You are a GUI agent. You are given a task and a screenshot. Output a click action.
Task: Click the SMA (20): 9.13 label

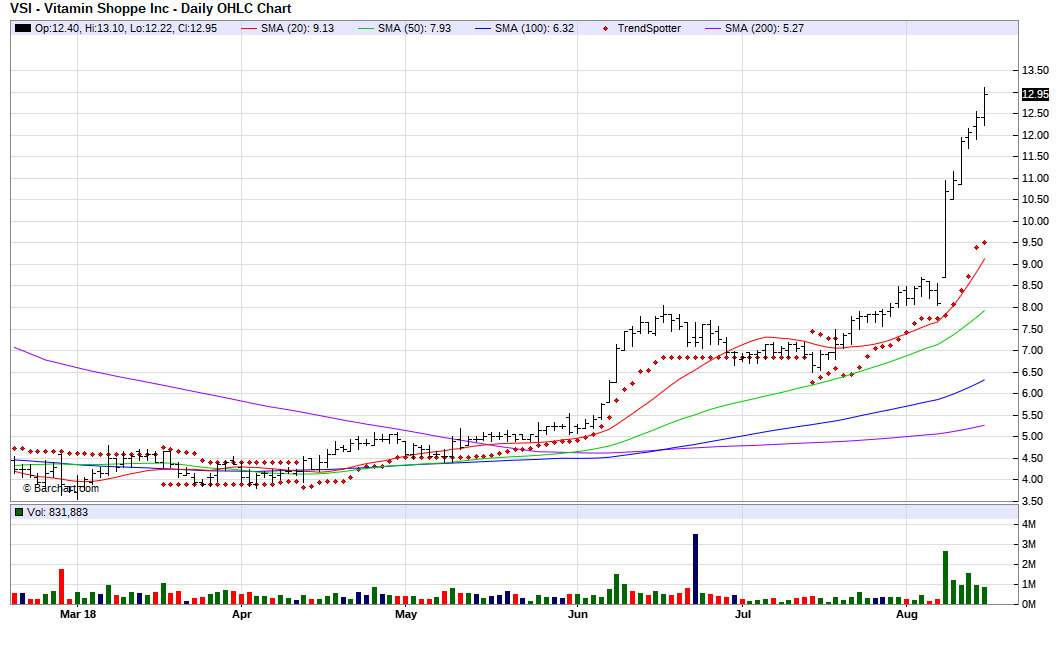point(297,28)
